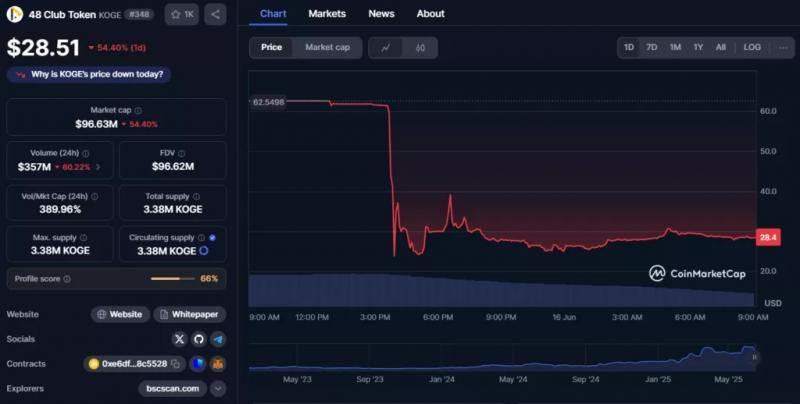
Task: Open Profile score info icon
Action: pyautogui.click(x=67, y=279)
